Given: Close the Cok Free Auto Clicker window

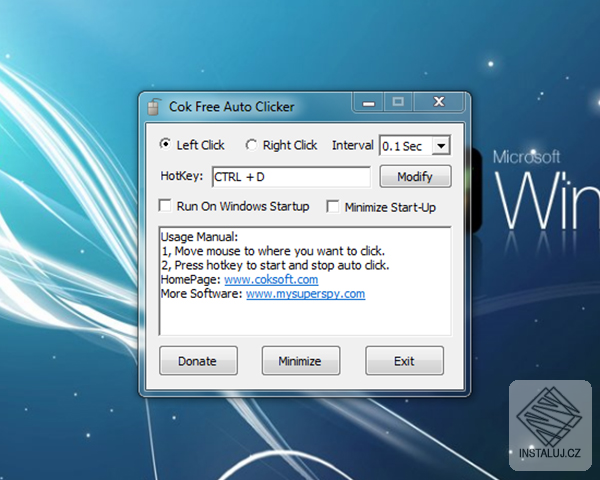Looking at the screenshot, I should [439, 102].
